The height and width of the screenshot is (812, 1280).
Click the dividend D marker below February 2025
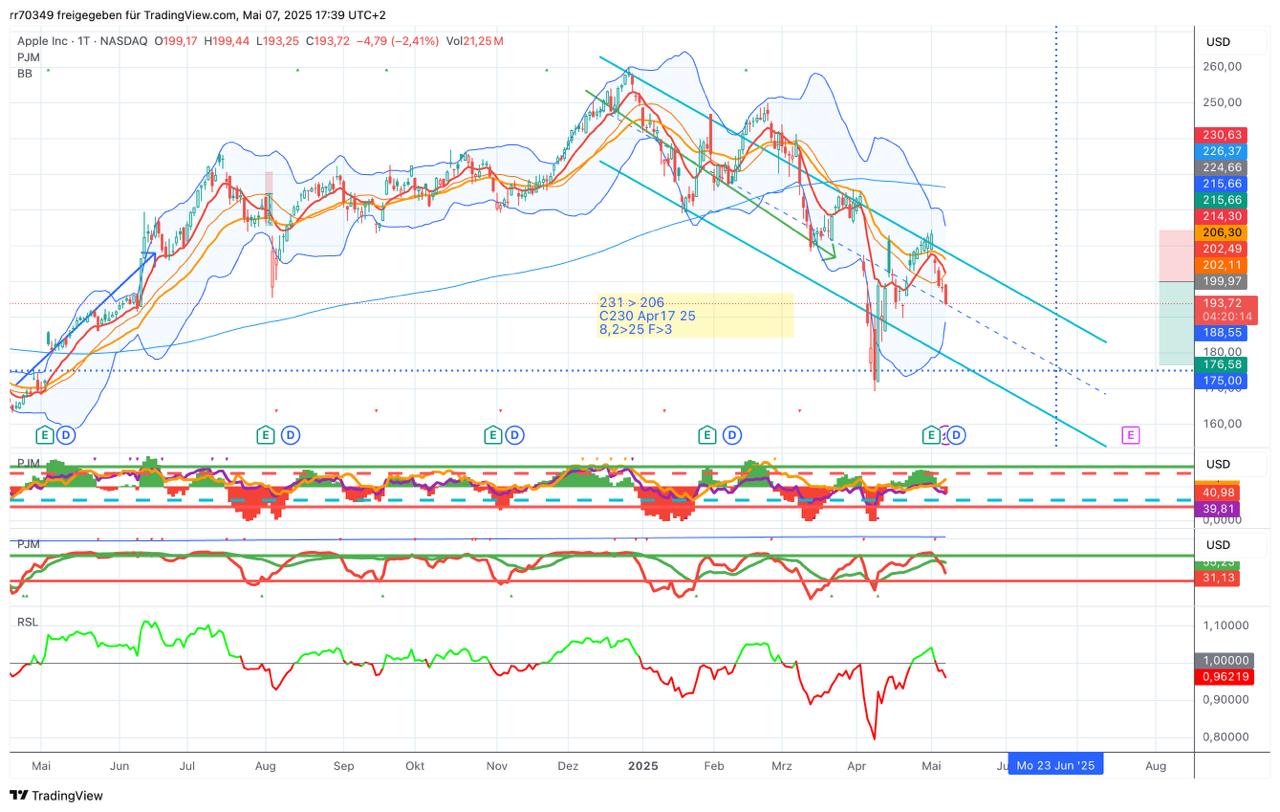(732, 435)
